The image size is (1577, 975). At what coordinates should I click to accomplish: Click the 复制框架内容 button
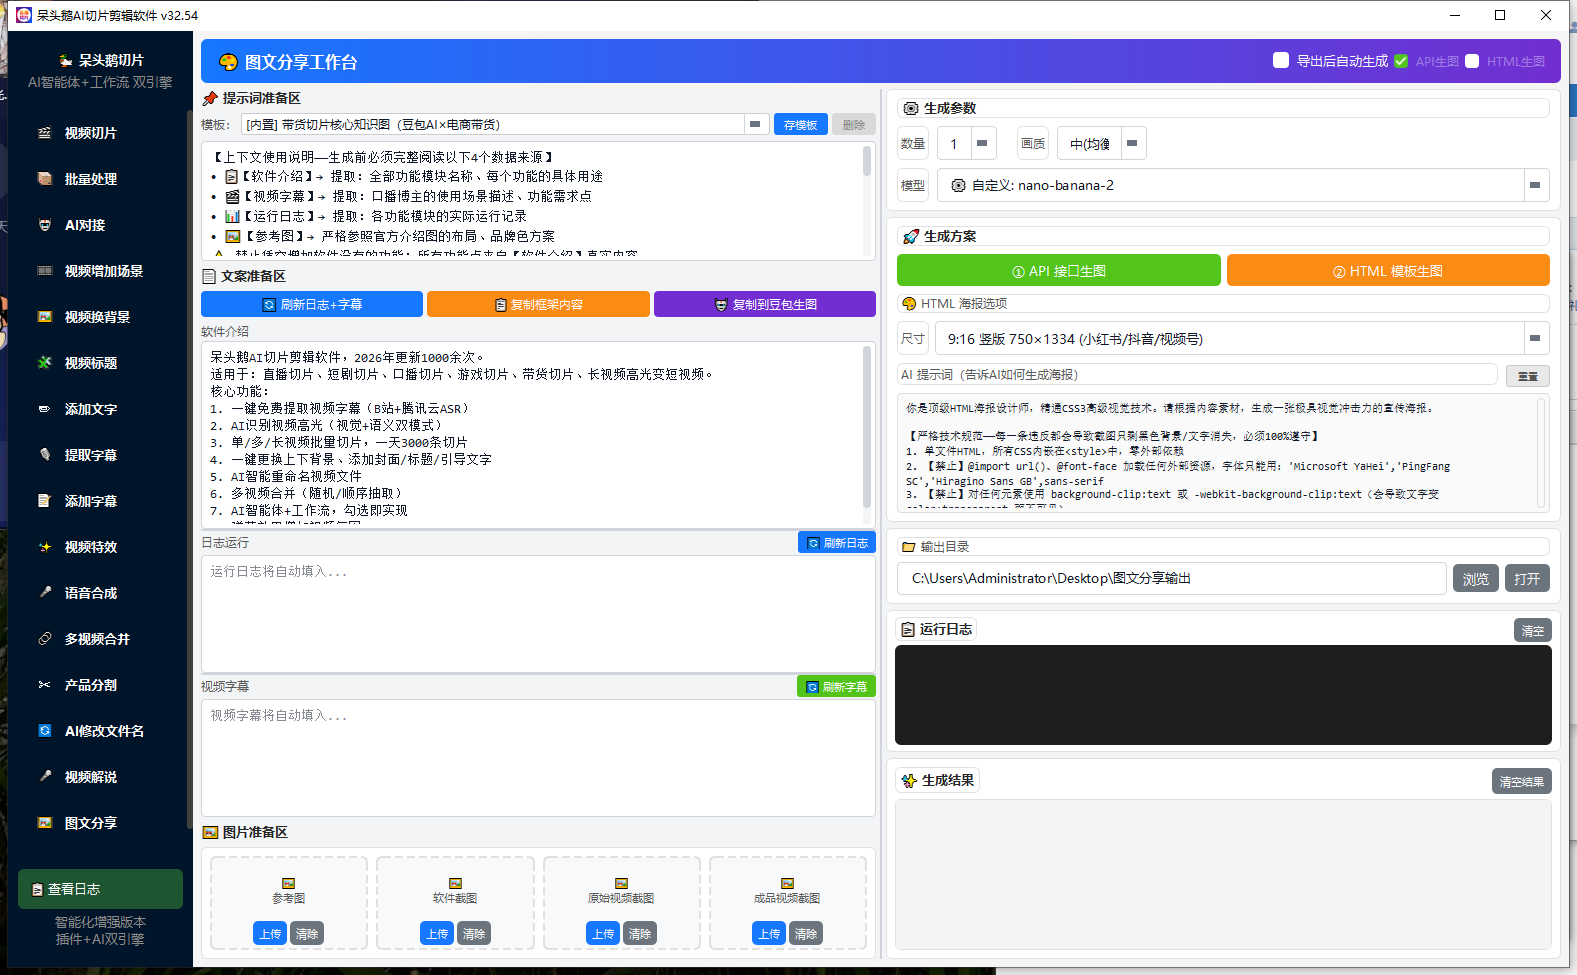(538, 304)
